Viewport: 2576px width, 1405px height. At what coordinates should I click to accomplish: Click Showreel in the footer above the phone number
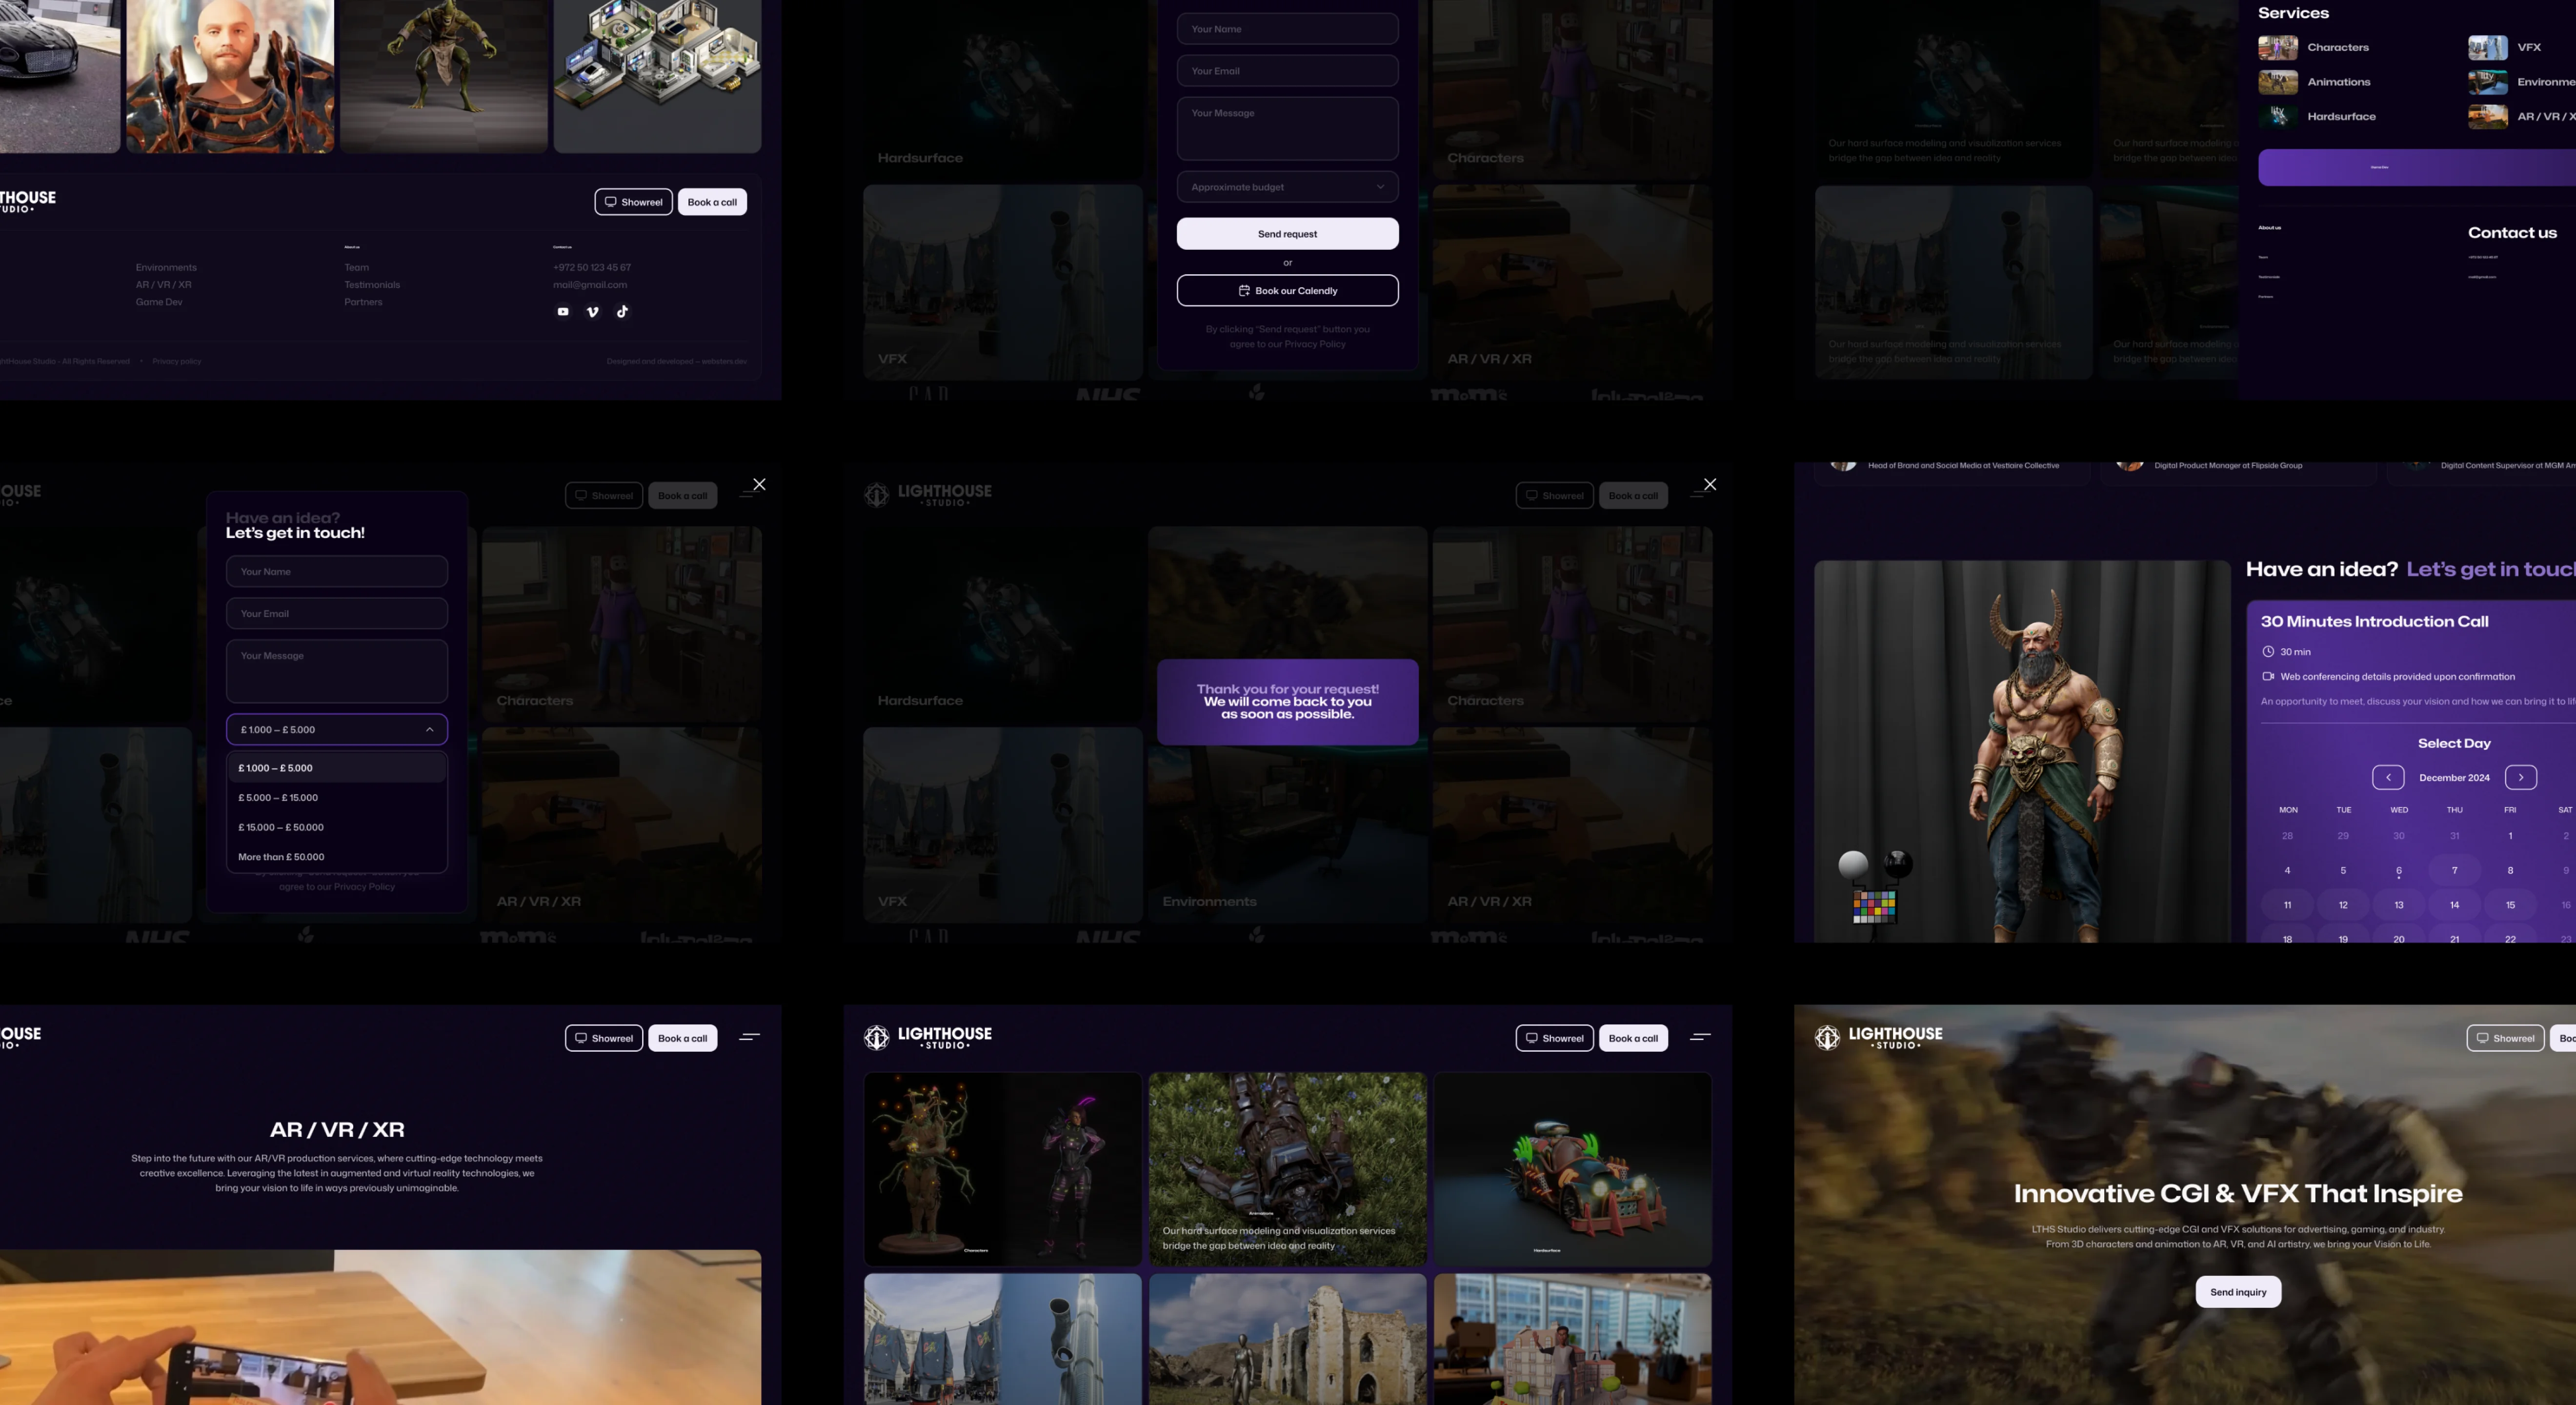(634, 202)
